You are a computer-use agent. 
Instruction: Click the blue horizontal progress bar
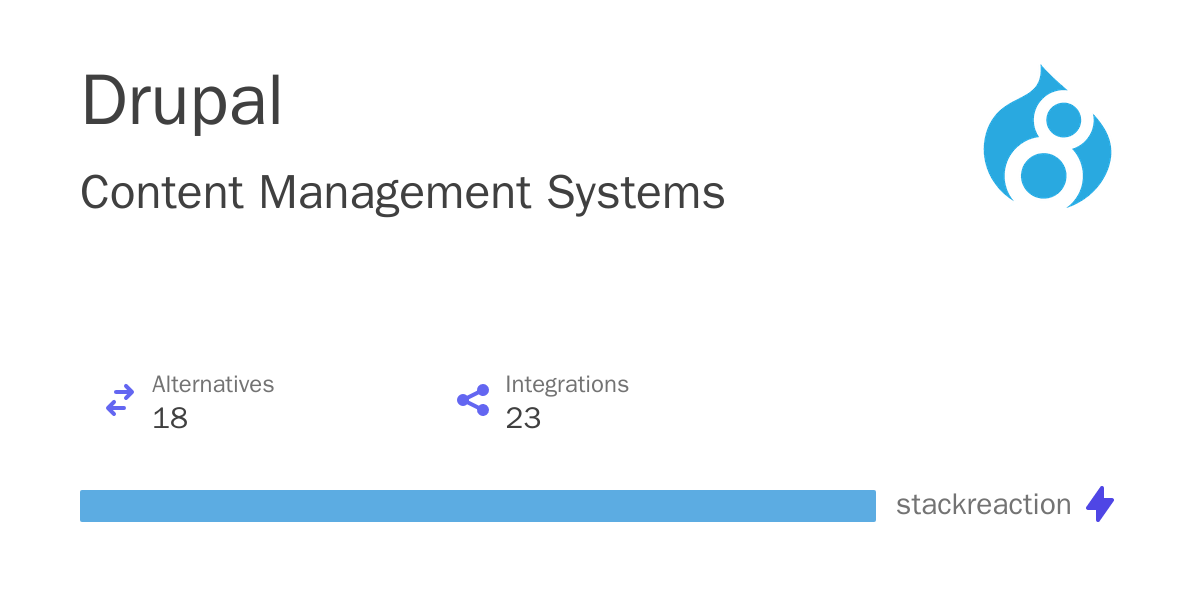point(477,506)
